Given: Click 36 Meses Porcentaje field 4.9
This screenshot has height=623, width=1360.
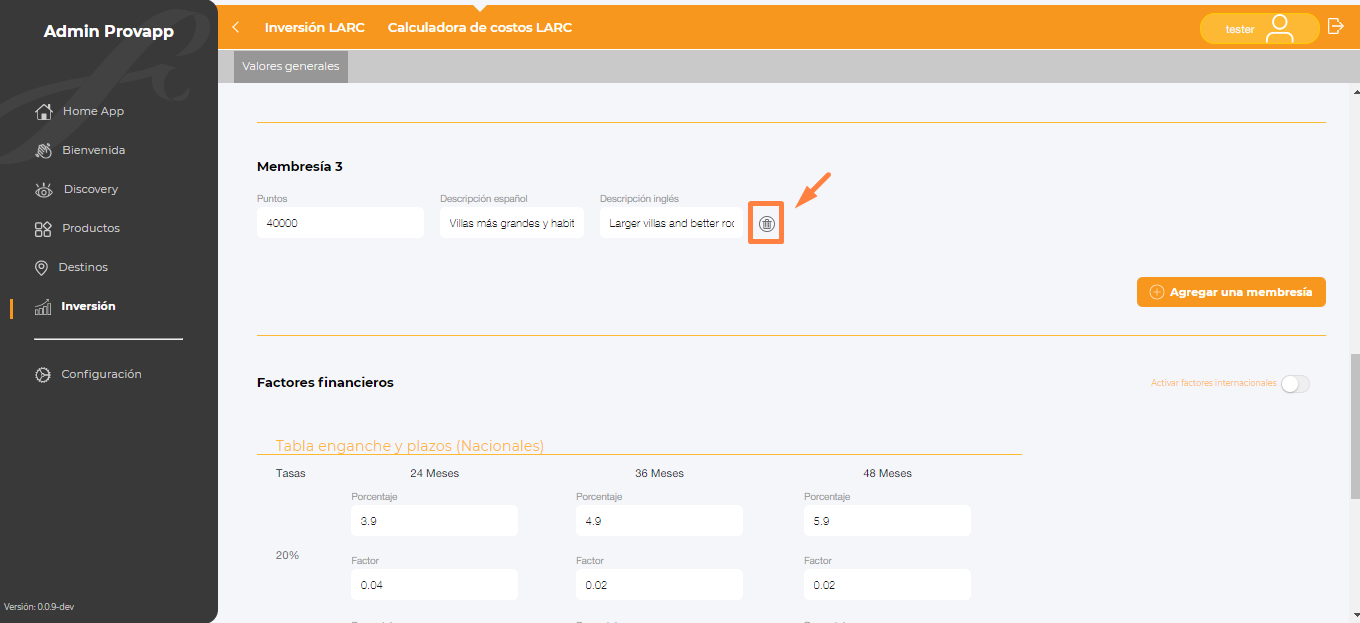Looking at the screenshot, I should pyautogui.click(x=659, y=521).
